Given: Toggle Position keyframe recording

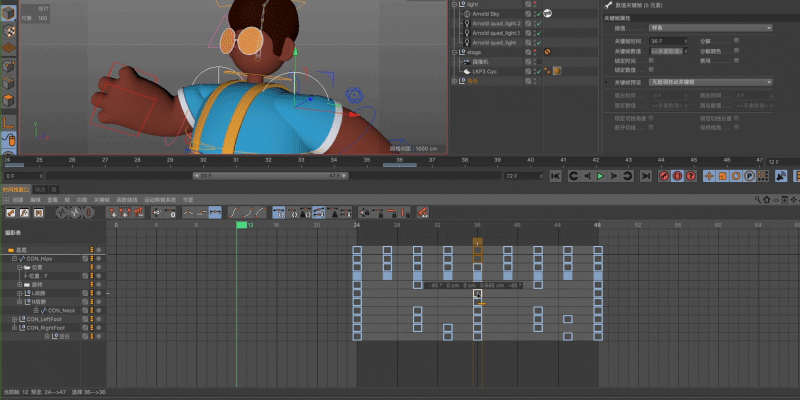Looking at the screenshot, I should (709, 176).
